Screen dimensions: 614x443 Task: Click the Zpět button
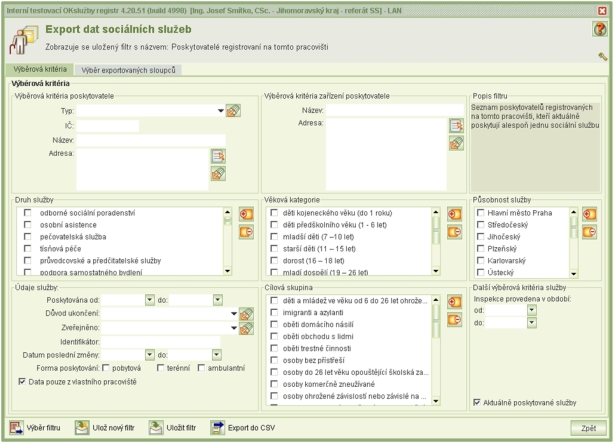(589, 428)
